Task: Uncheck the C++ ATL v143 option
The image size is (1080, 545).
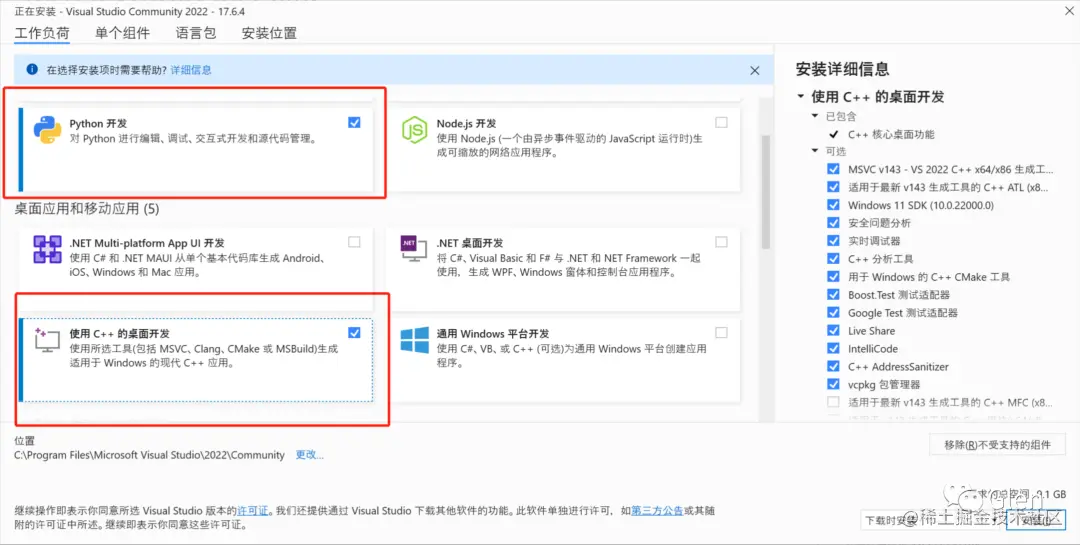Action: coord(833,187)
